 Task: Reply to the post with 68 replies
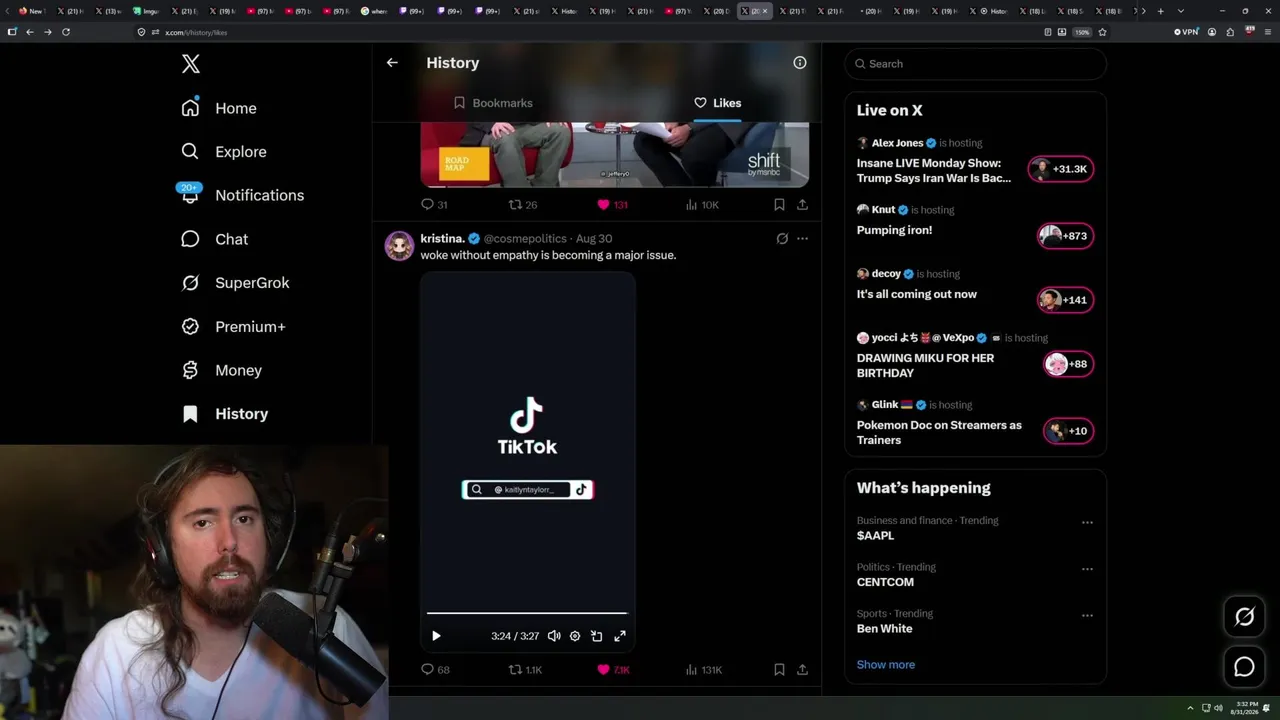point(435,670)
